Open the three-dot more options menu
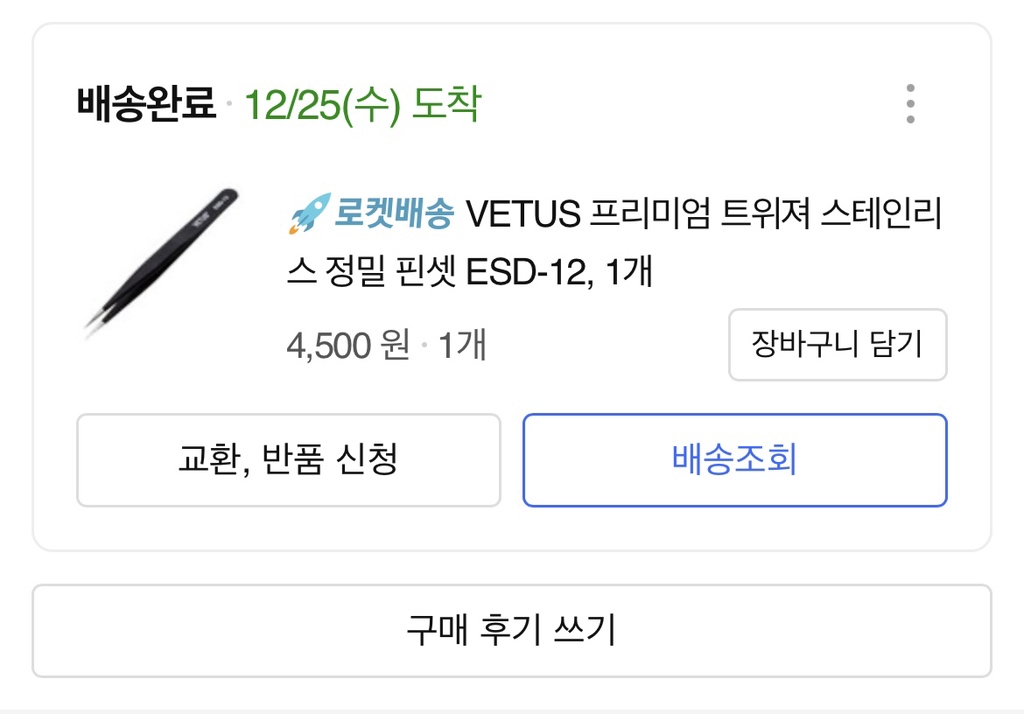This screenshot has width=1024, height=714. (x=910, y=104)
